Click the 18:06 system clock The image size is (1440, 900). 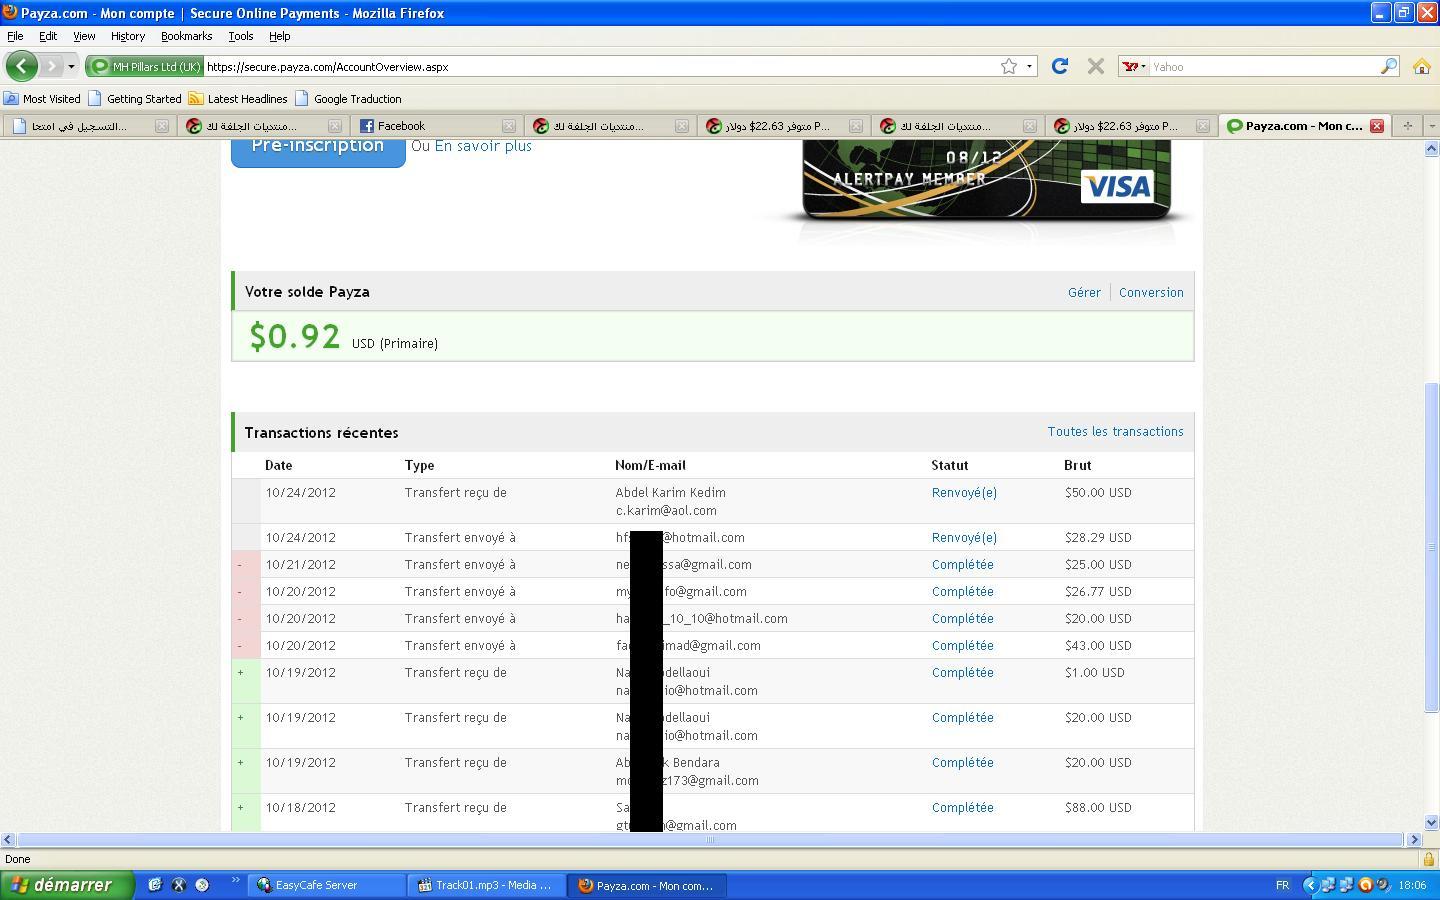pyautogui.click(x=1412, y=885)
